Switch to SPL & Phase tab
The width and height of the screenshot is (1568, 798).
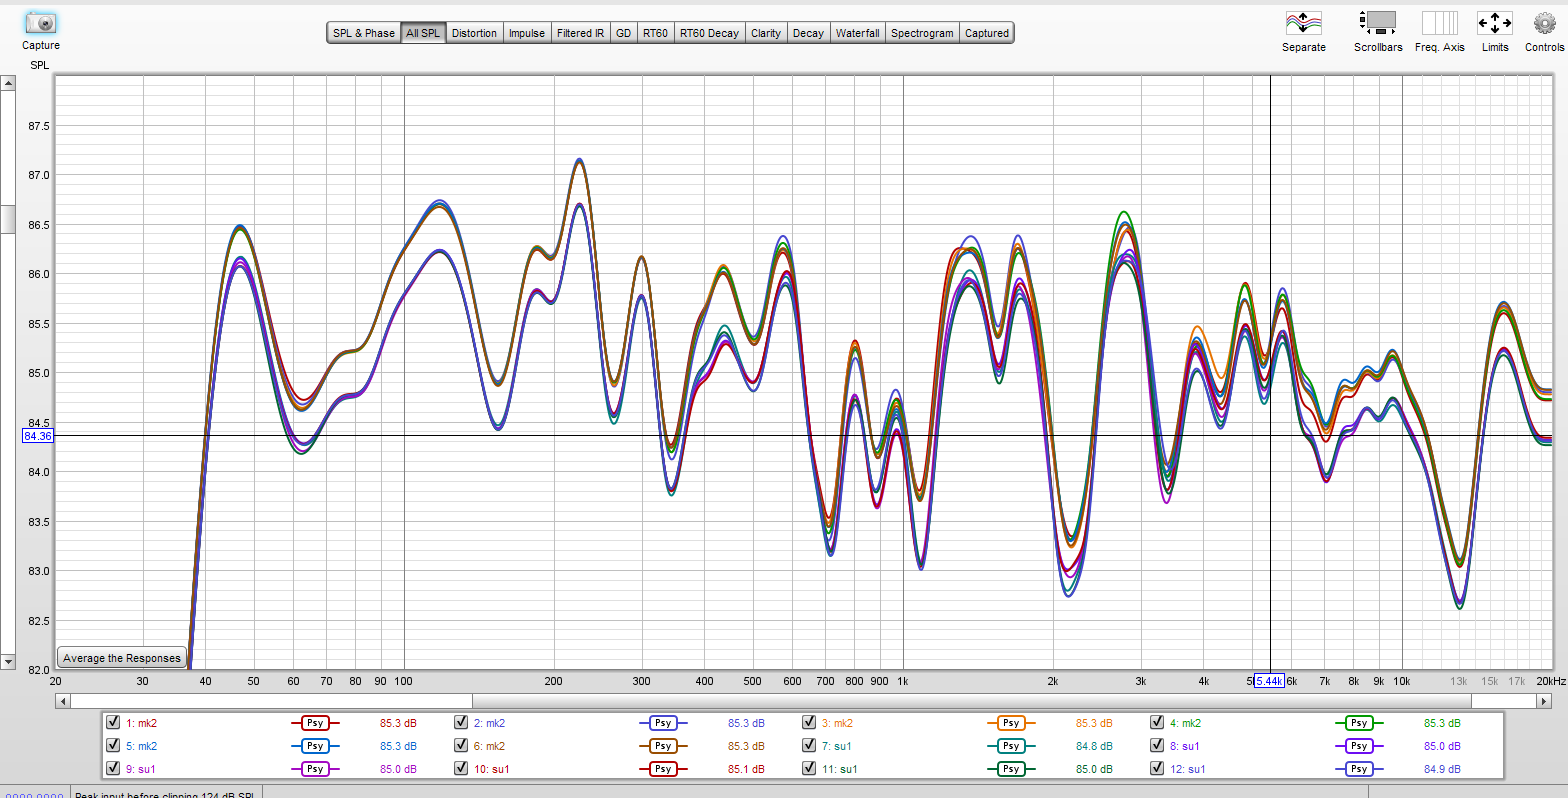364,33
